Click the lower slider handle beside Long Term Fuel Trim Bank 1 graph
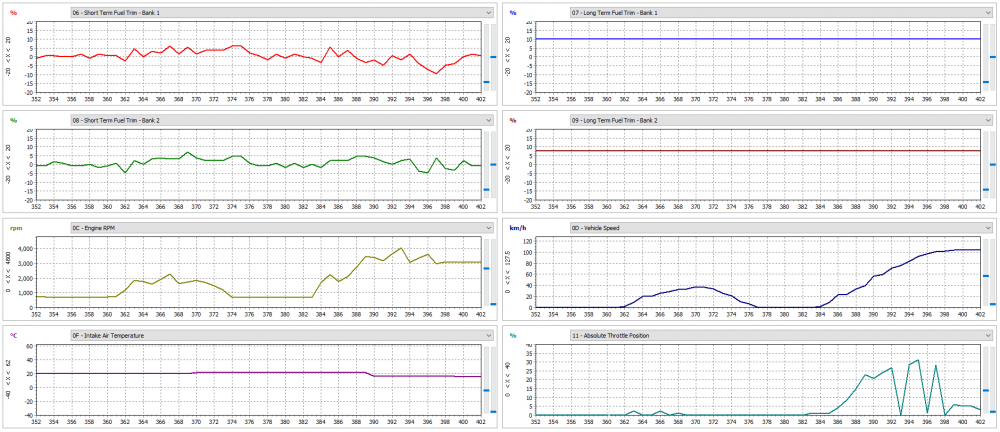The width and height of the screenshot is (1000, 432). (x=986, y=82)
